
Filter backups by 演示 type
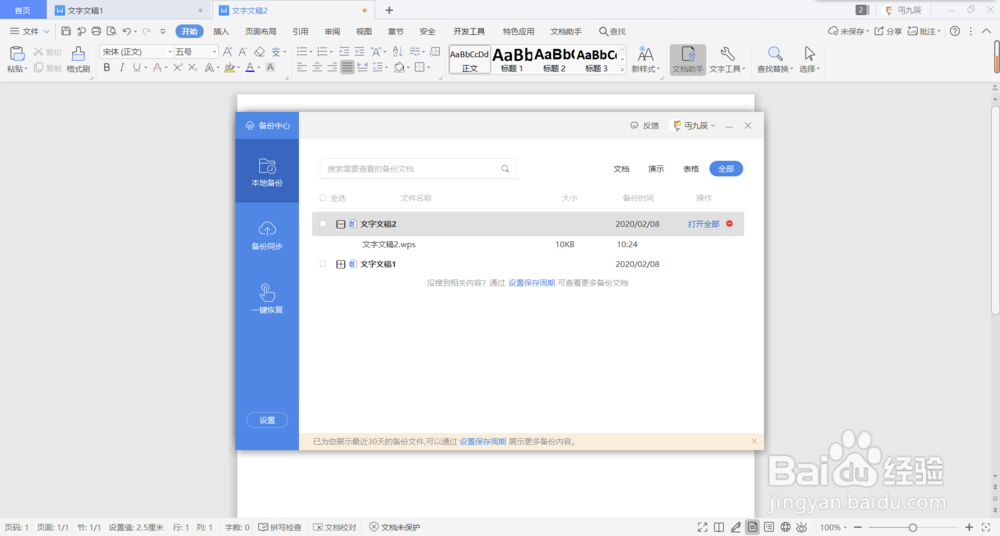tap(656, 169)
